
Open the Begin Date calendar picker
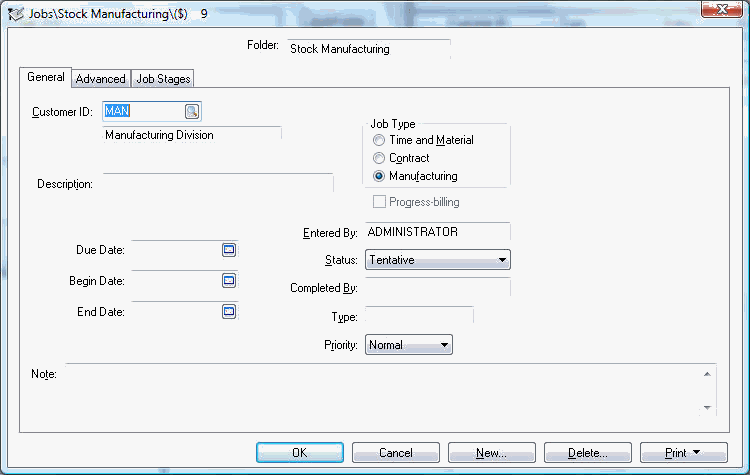[x=229, y=280]
